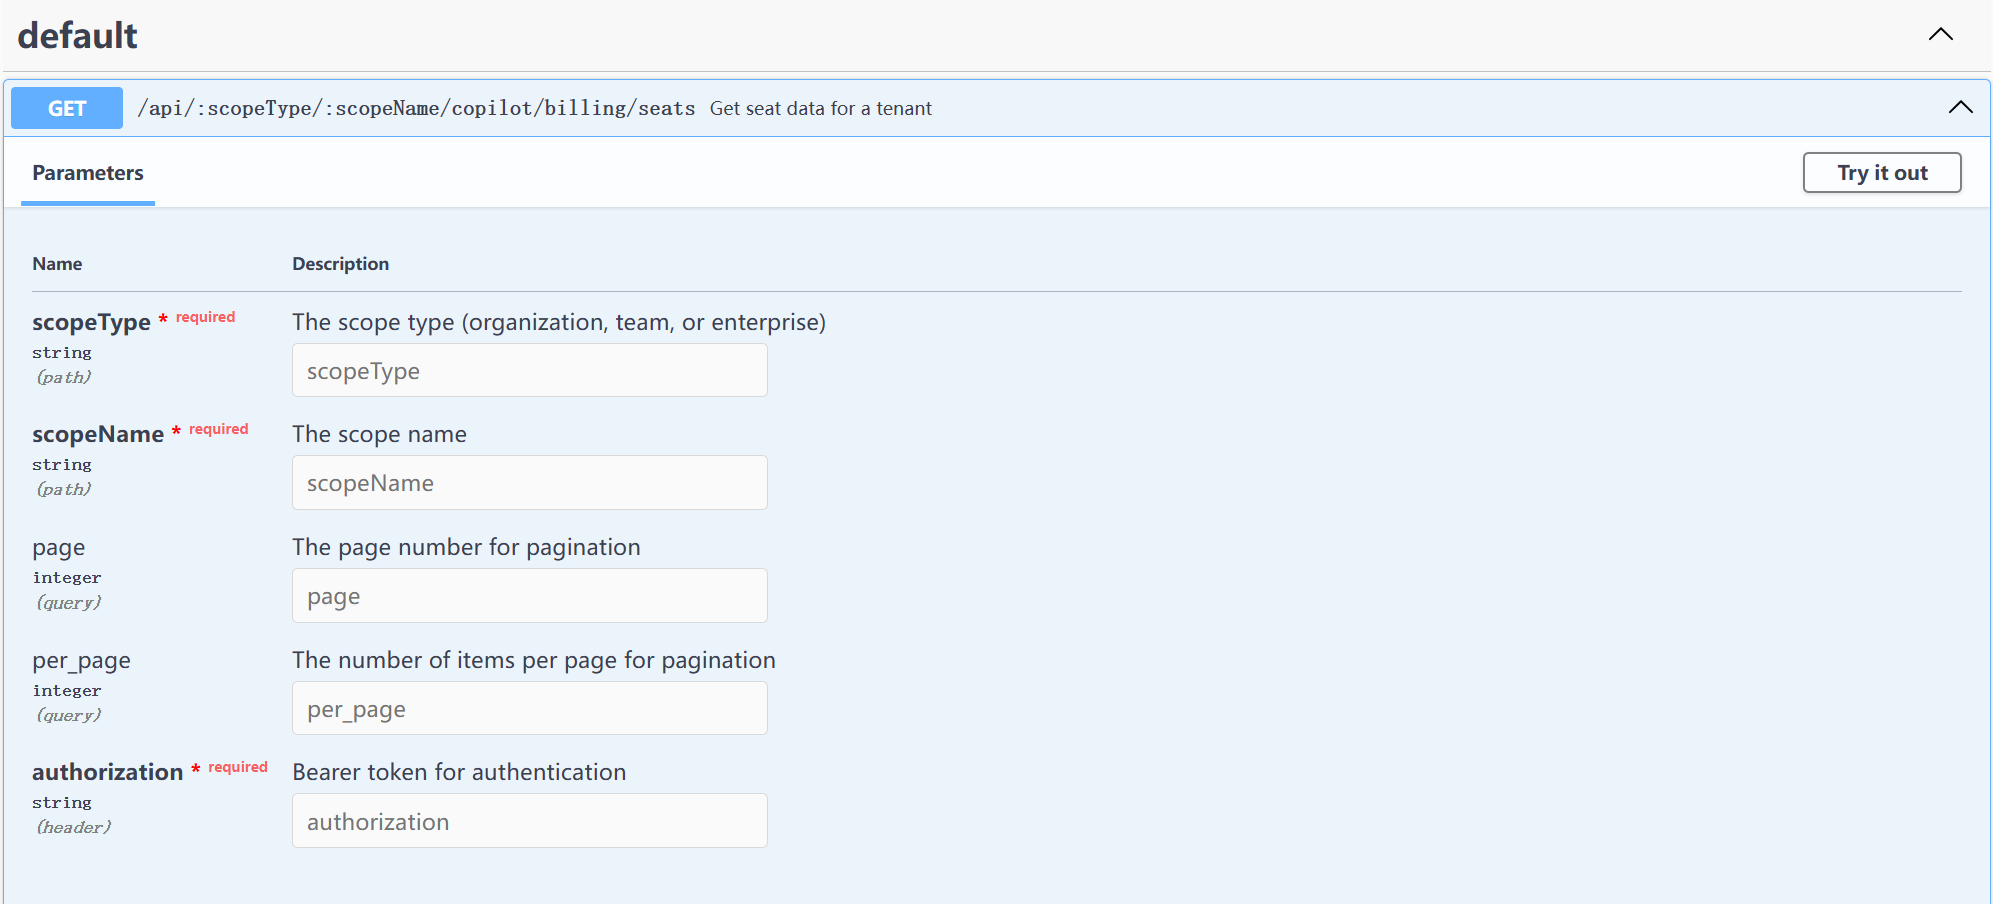Click 'Bearer token for authentication' description
Screen dimensions: 1993x904
coord(459,772)
